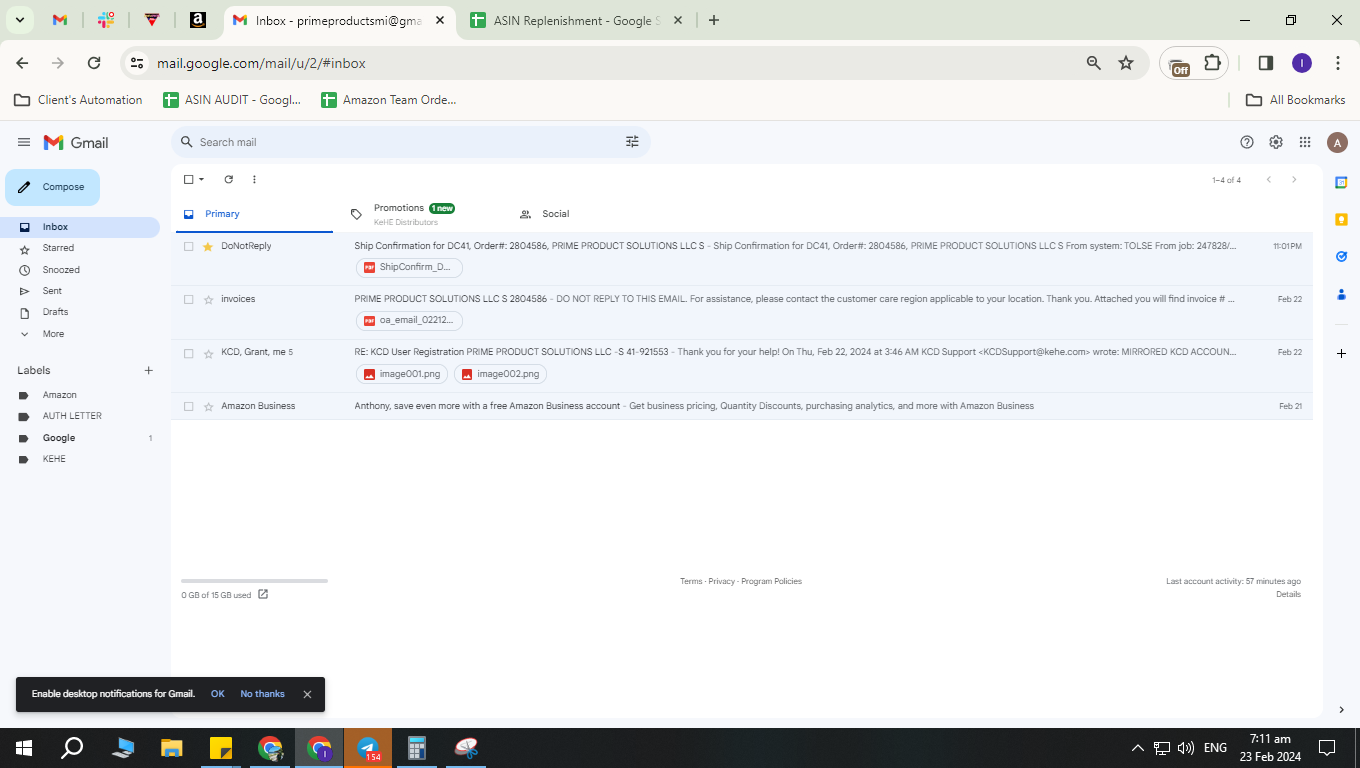Open Google Keep side panel icon
The width and height of the screenshot is (1360, 768).
tap(1341, 219)
